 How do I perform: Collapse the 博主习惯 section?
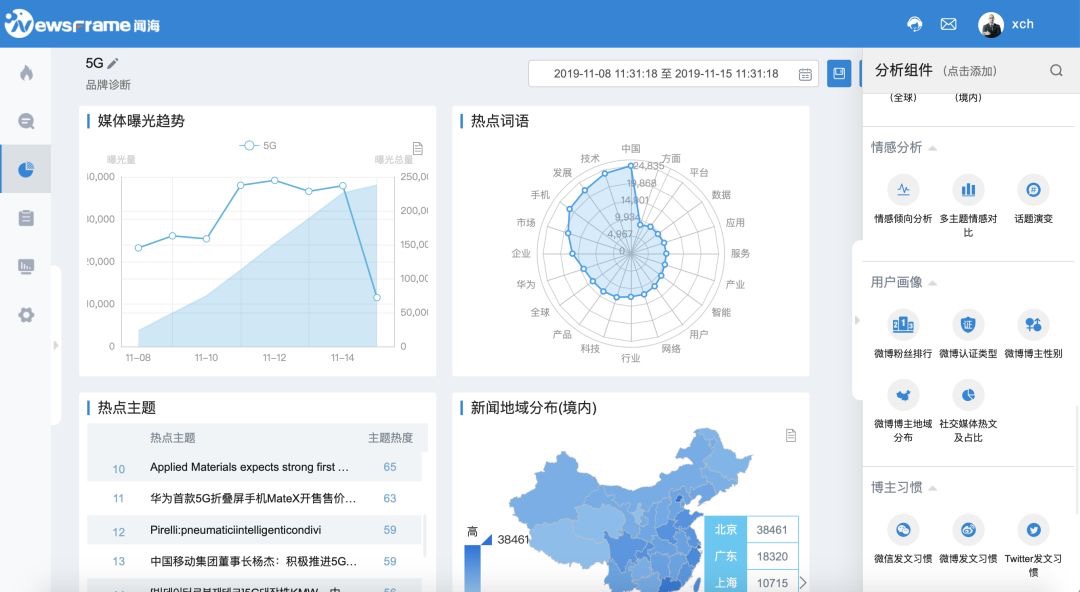tap(932, 488)
